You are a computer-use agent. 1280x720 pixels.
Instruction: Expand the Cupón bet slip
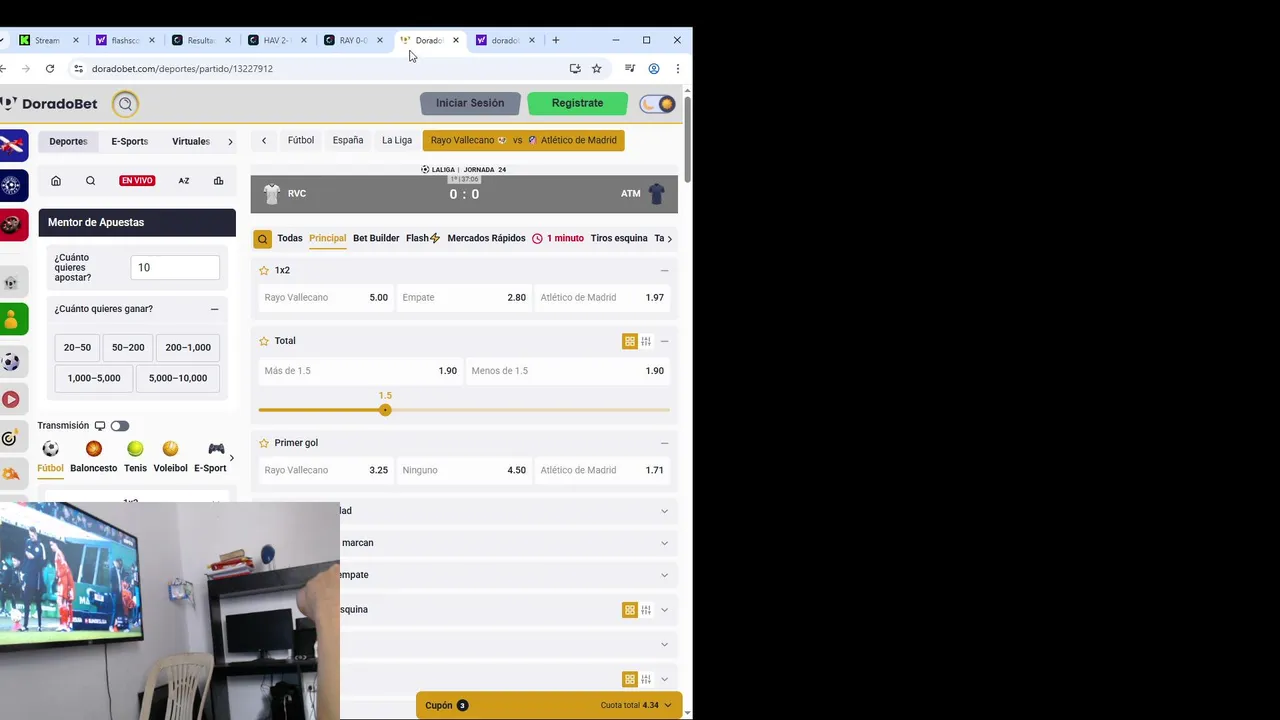click(x=548, y=705)
